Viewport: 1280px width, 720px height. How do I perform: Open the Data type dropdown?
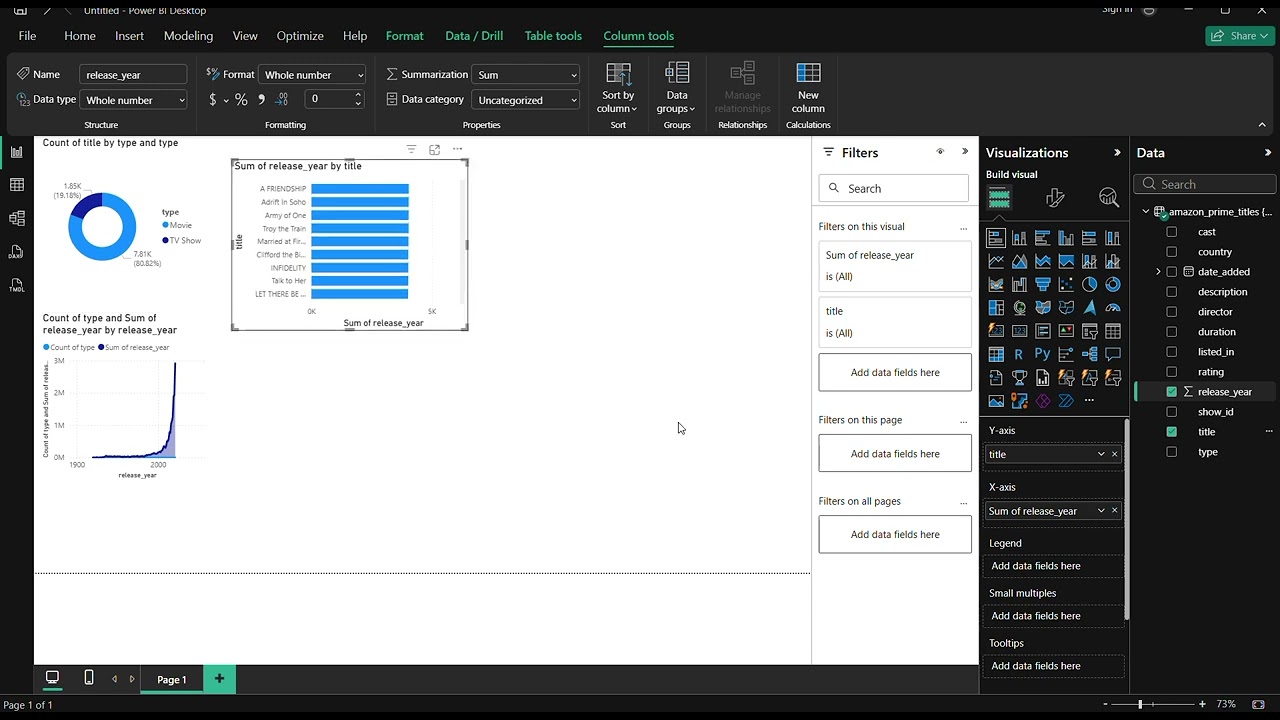coord(134,100)
